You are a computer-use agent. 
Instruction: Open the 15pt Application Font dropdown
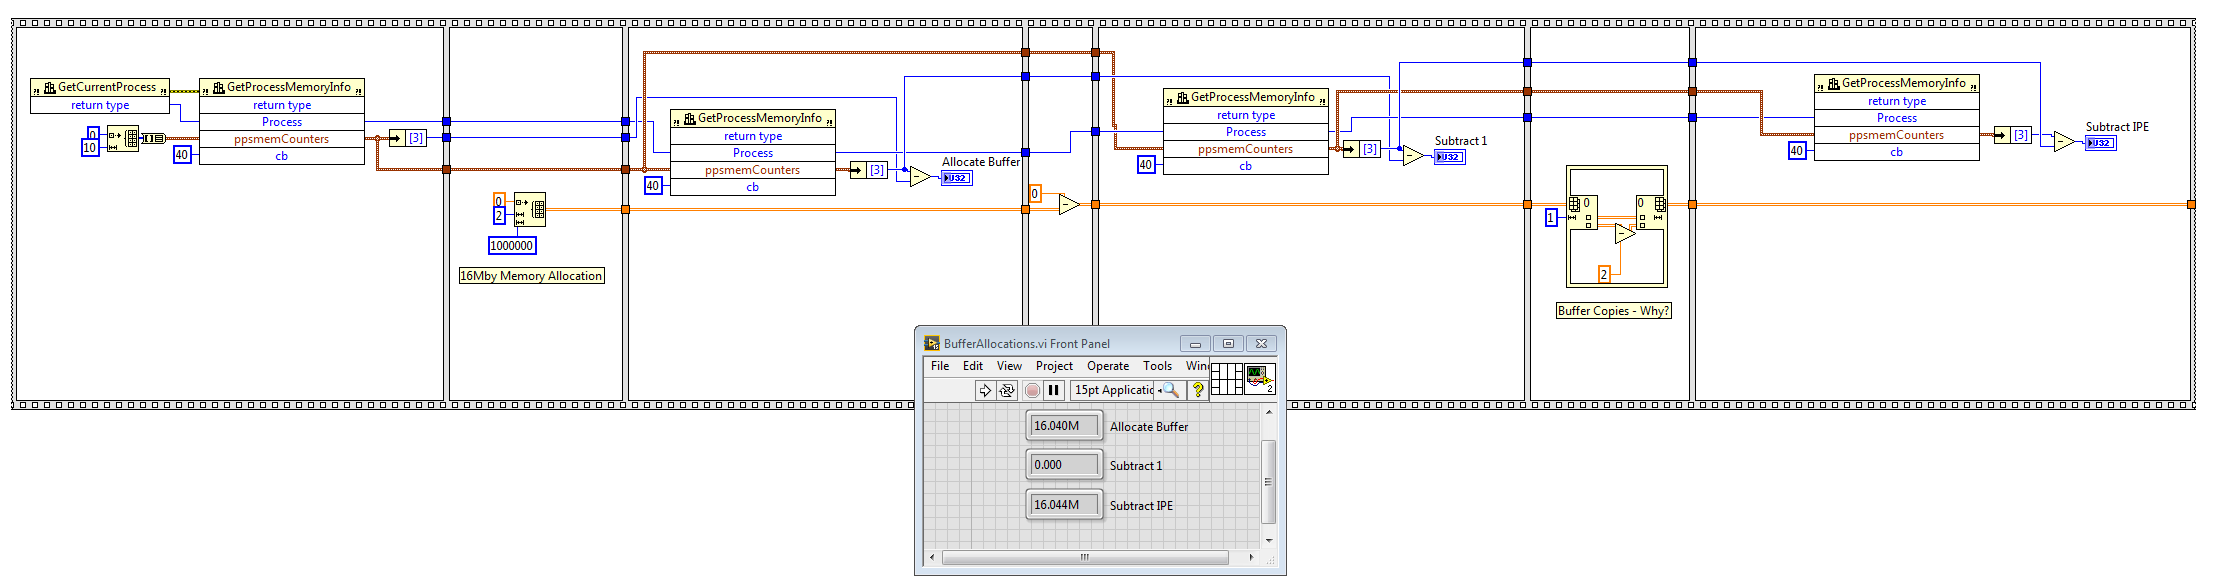click(1113, 391)
